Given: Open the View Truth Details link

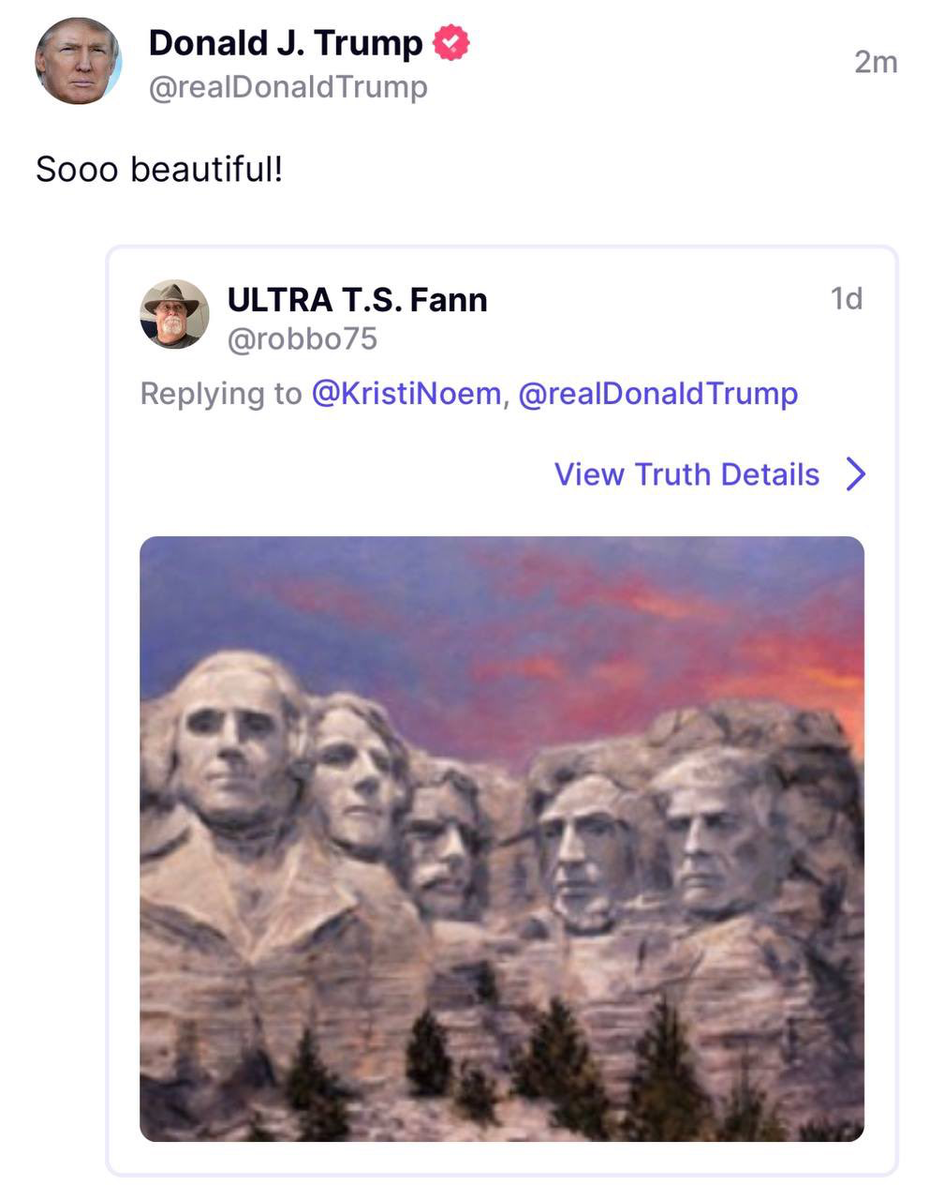Looking at the screenshot, I should coord(687,474).
